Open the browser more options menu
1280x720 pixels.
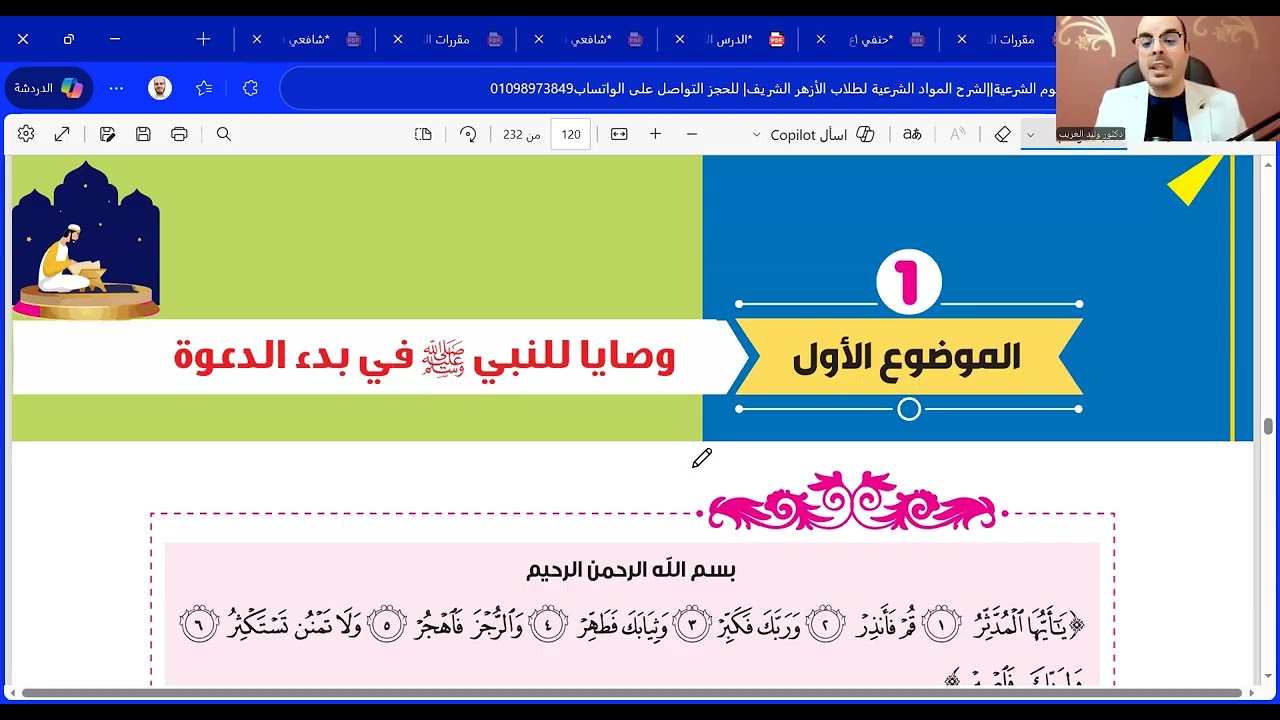[x=116, y=88]
